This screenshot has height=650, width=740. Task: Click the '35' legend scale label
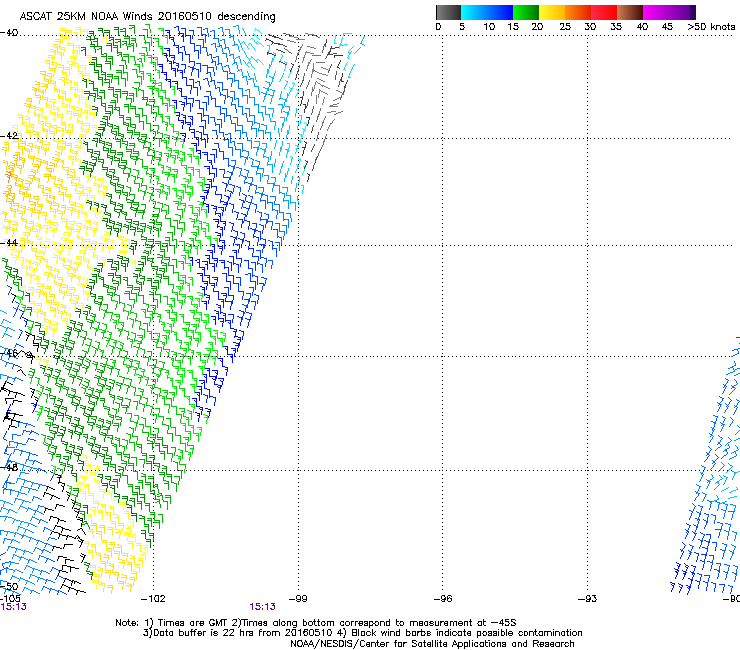[616, 26]
